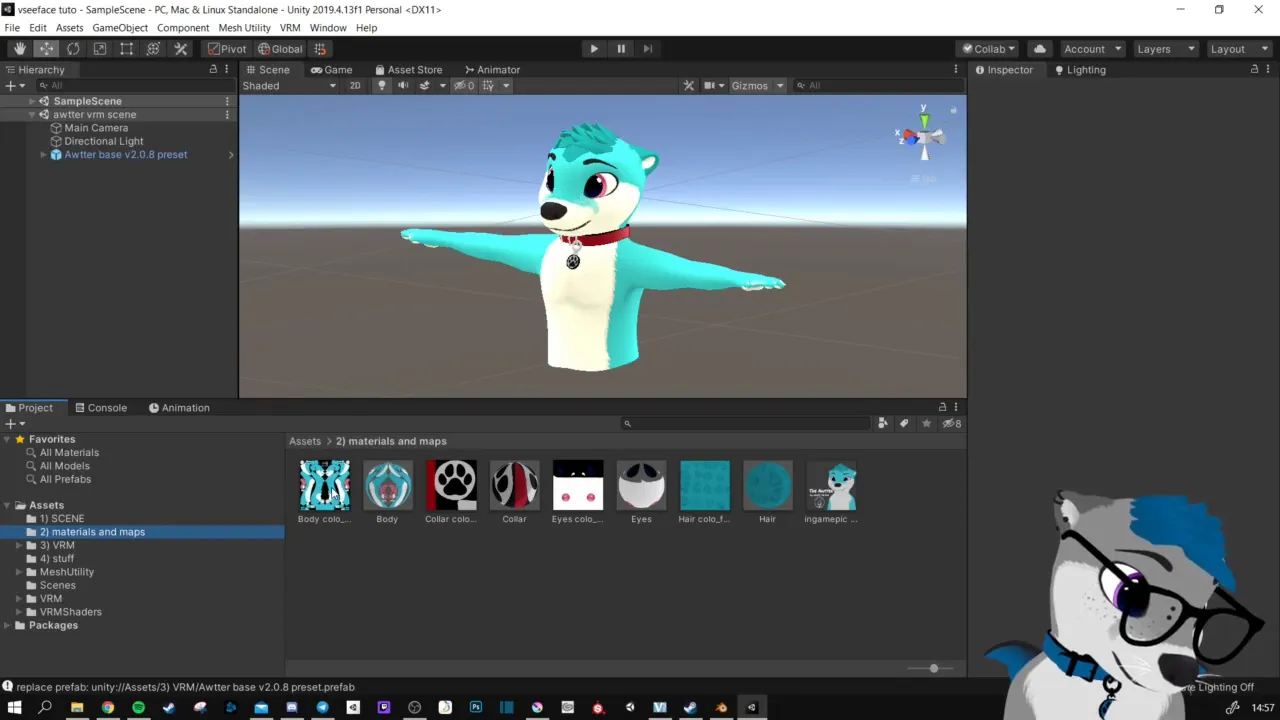Select the Hand tool
This screenshot has width=1280, height=720.
pyautogui.click(x=20, y=49)
